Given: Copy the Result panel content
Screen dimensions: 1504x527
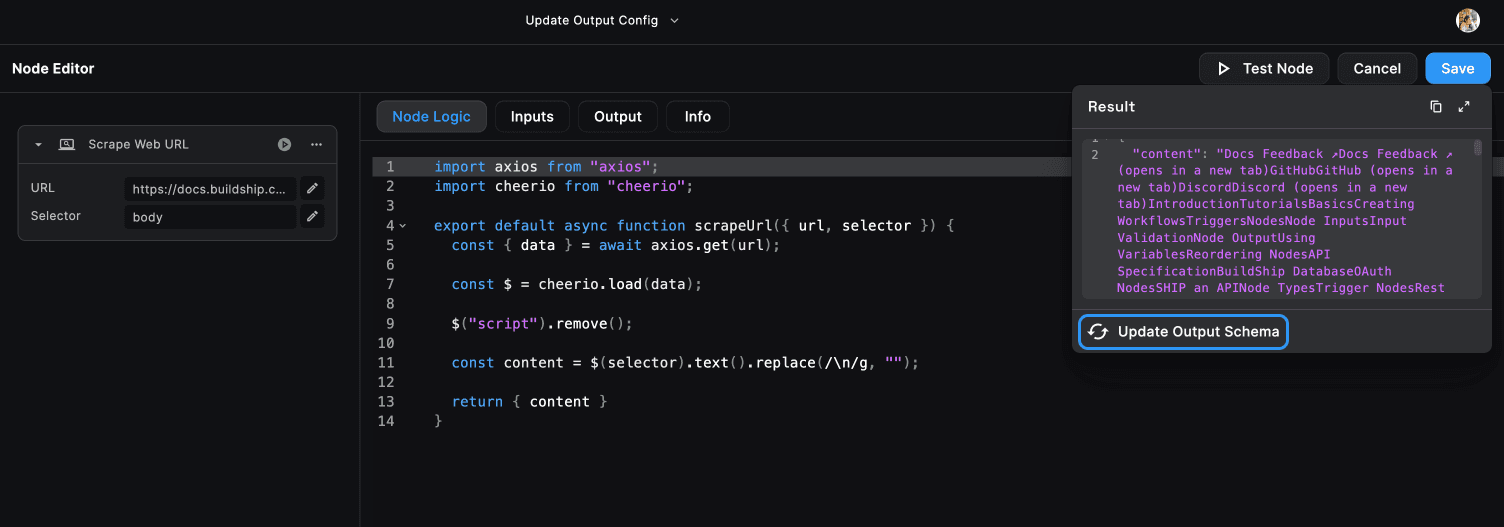Looking at the screenshot, I should [1436, 107].
